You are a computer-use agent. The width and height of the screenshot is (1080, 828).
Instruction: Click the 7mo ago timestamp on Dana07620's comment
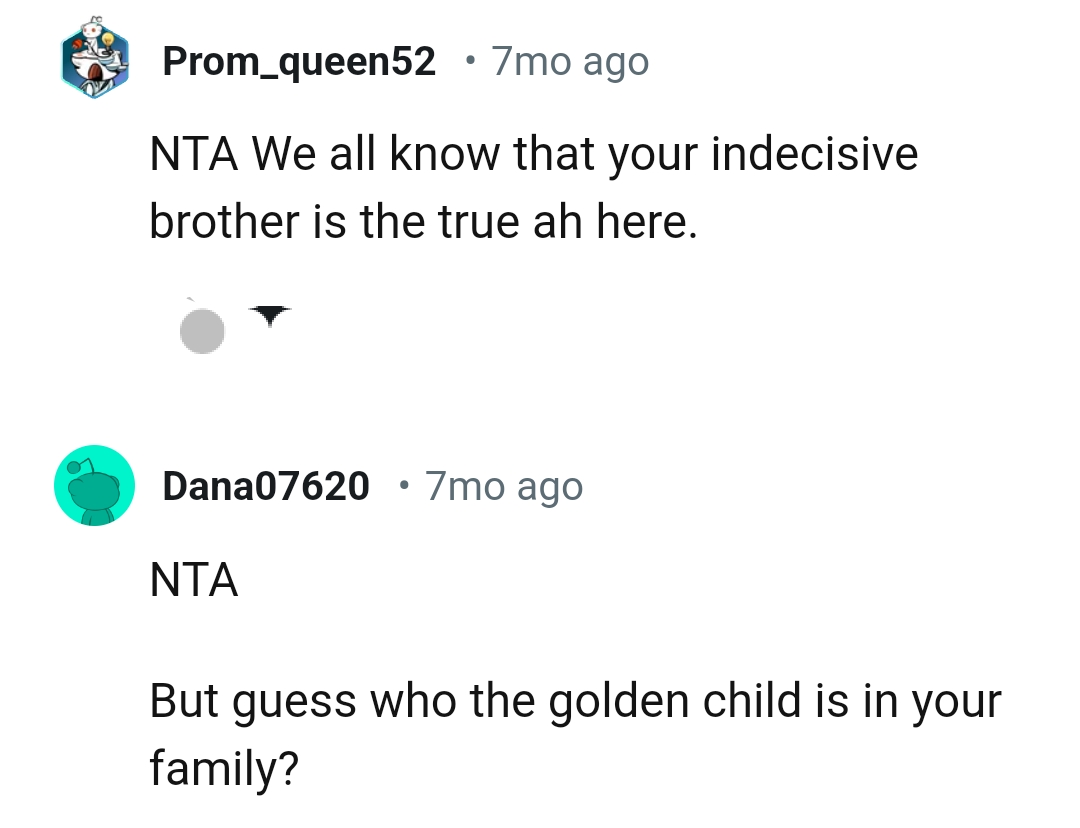[502, 485]
